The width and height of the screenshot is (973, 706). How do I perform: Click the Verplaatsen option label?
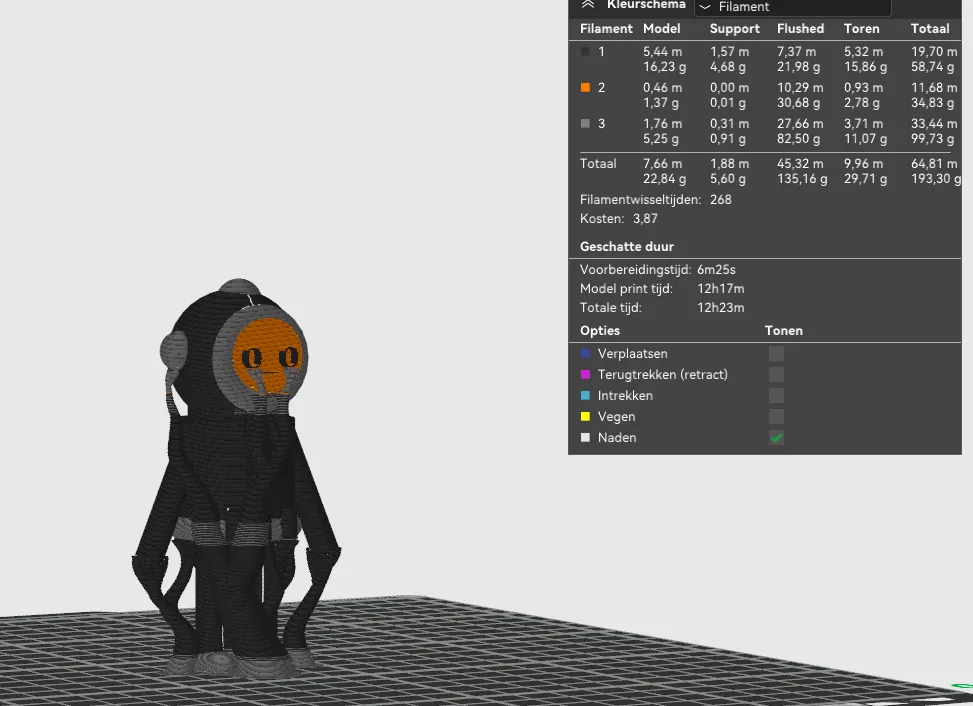(632, 354)
